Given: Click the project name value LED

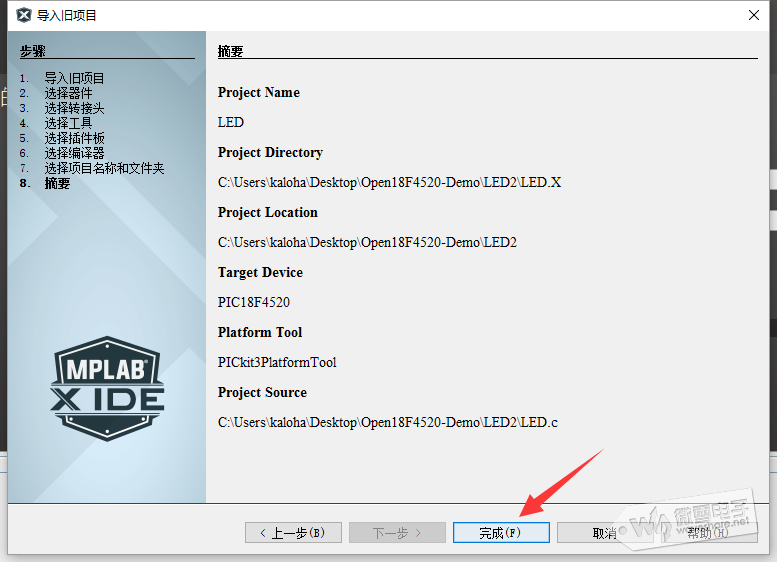Looking at the screenshot, I should click(230, 122).
